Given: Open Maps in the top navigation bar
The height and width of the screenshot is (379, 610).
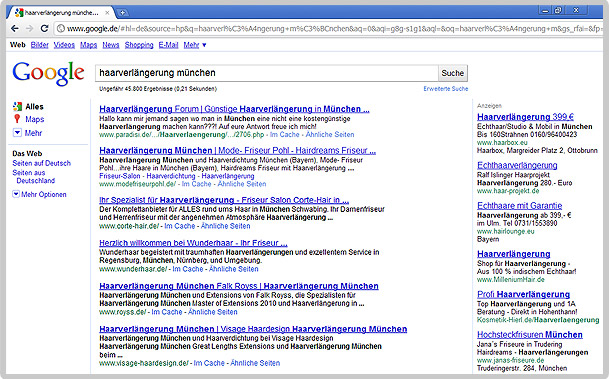Looking at the screenshot, I should 89,45.
